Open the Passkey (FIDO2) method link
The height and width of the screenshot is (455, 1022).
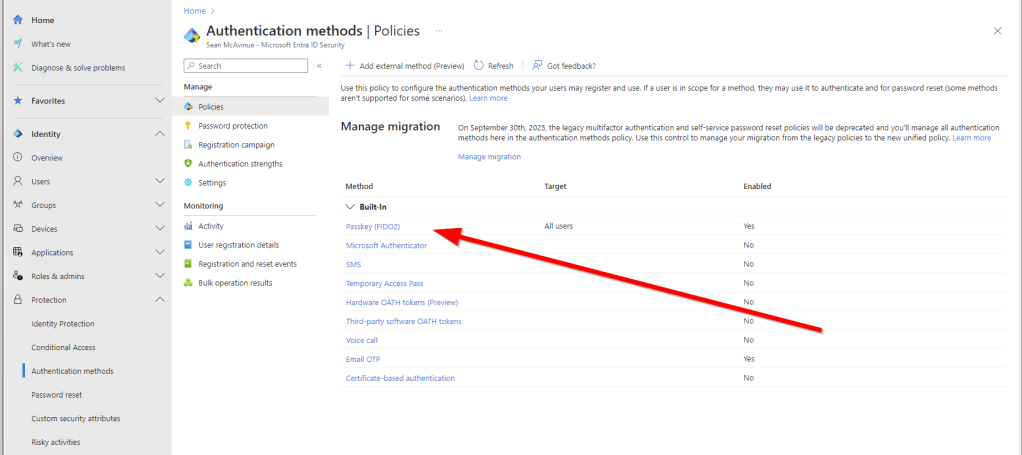pos(372,227)
